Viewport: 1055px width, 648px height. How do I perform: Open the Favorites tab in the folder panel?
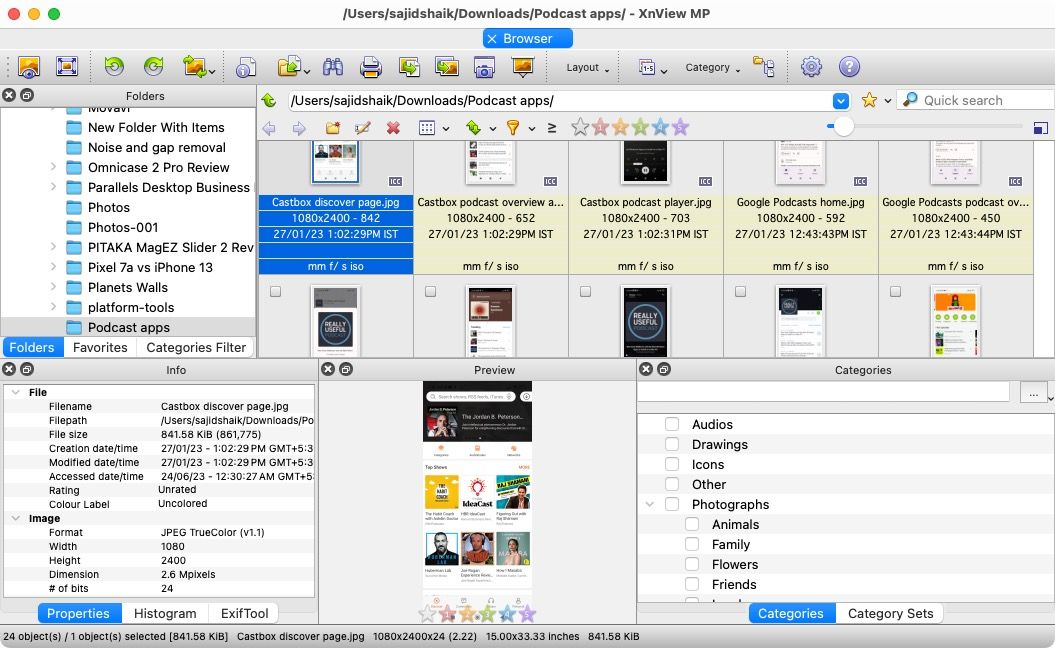[100, 347]
